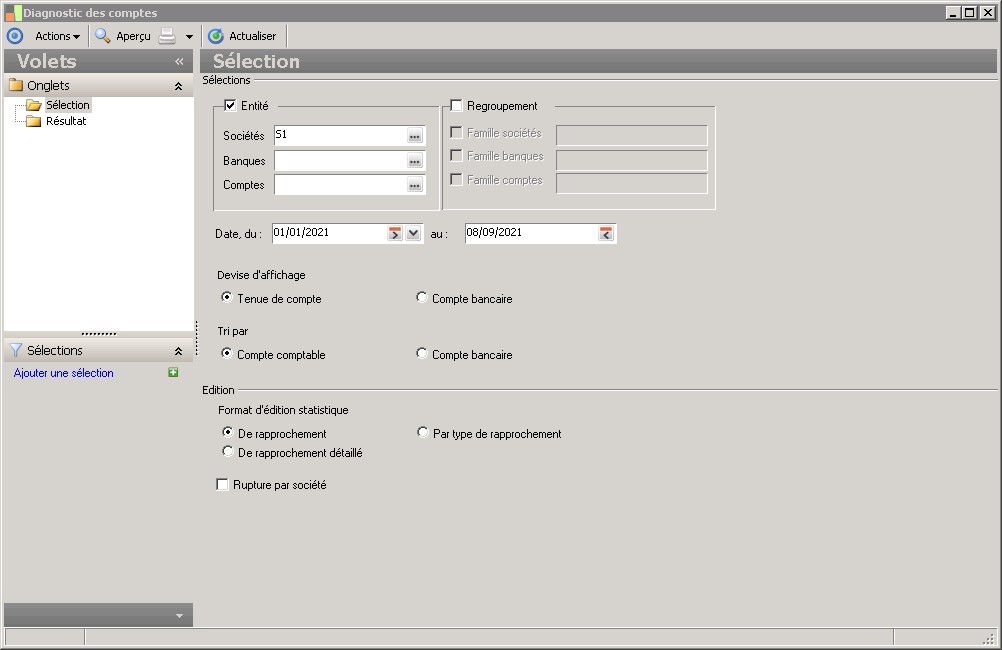Click the blue circular icon left of Actions

coord(15,36)
